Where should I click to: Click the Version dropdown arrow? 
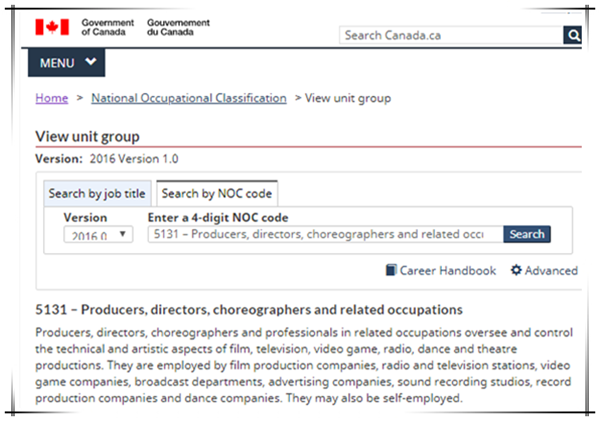[122, 234]
